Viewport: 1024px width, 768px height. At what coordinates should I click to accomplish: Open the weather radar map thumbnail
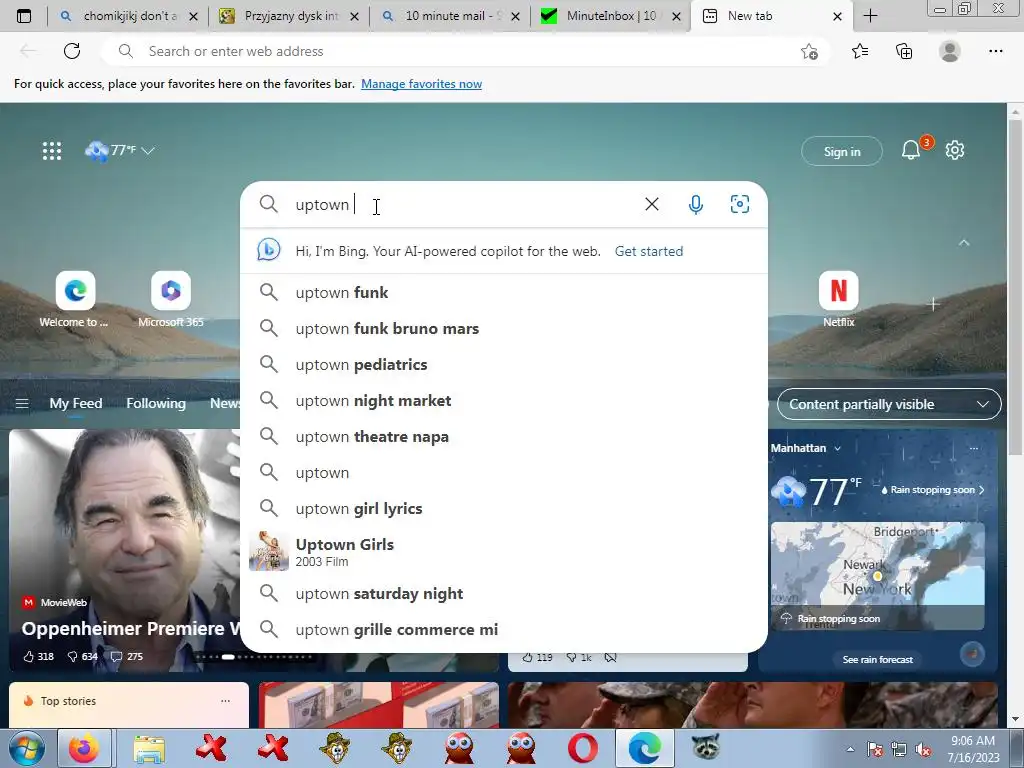pos(878,575)
